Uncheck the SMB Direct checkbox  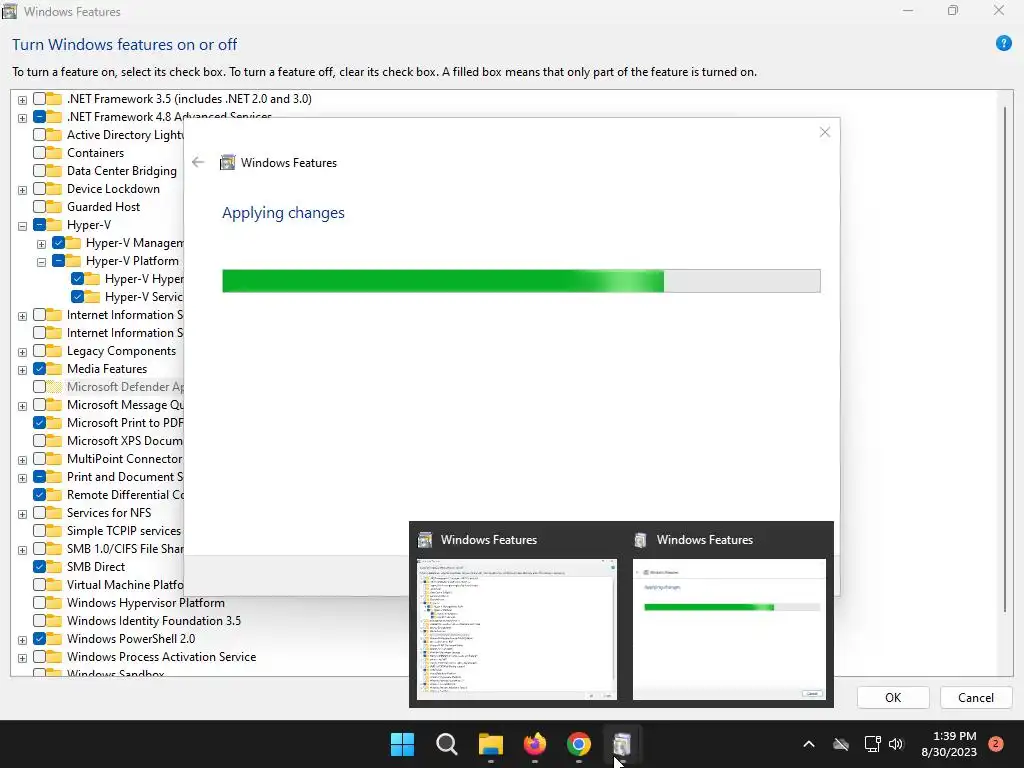pyautogui.click(x=39, y=566)
